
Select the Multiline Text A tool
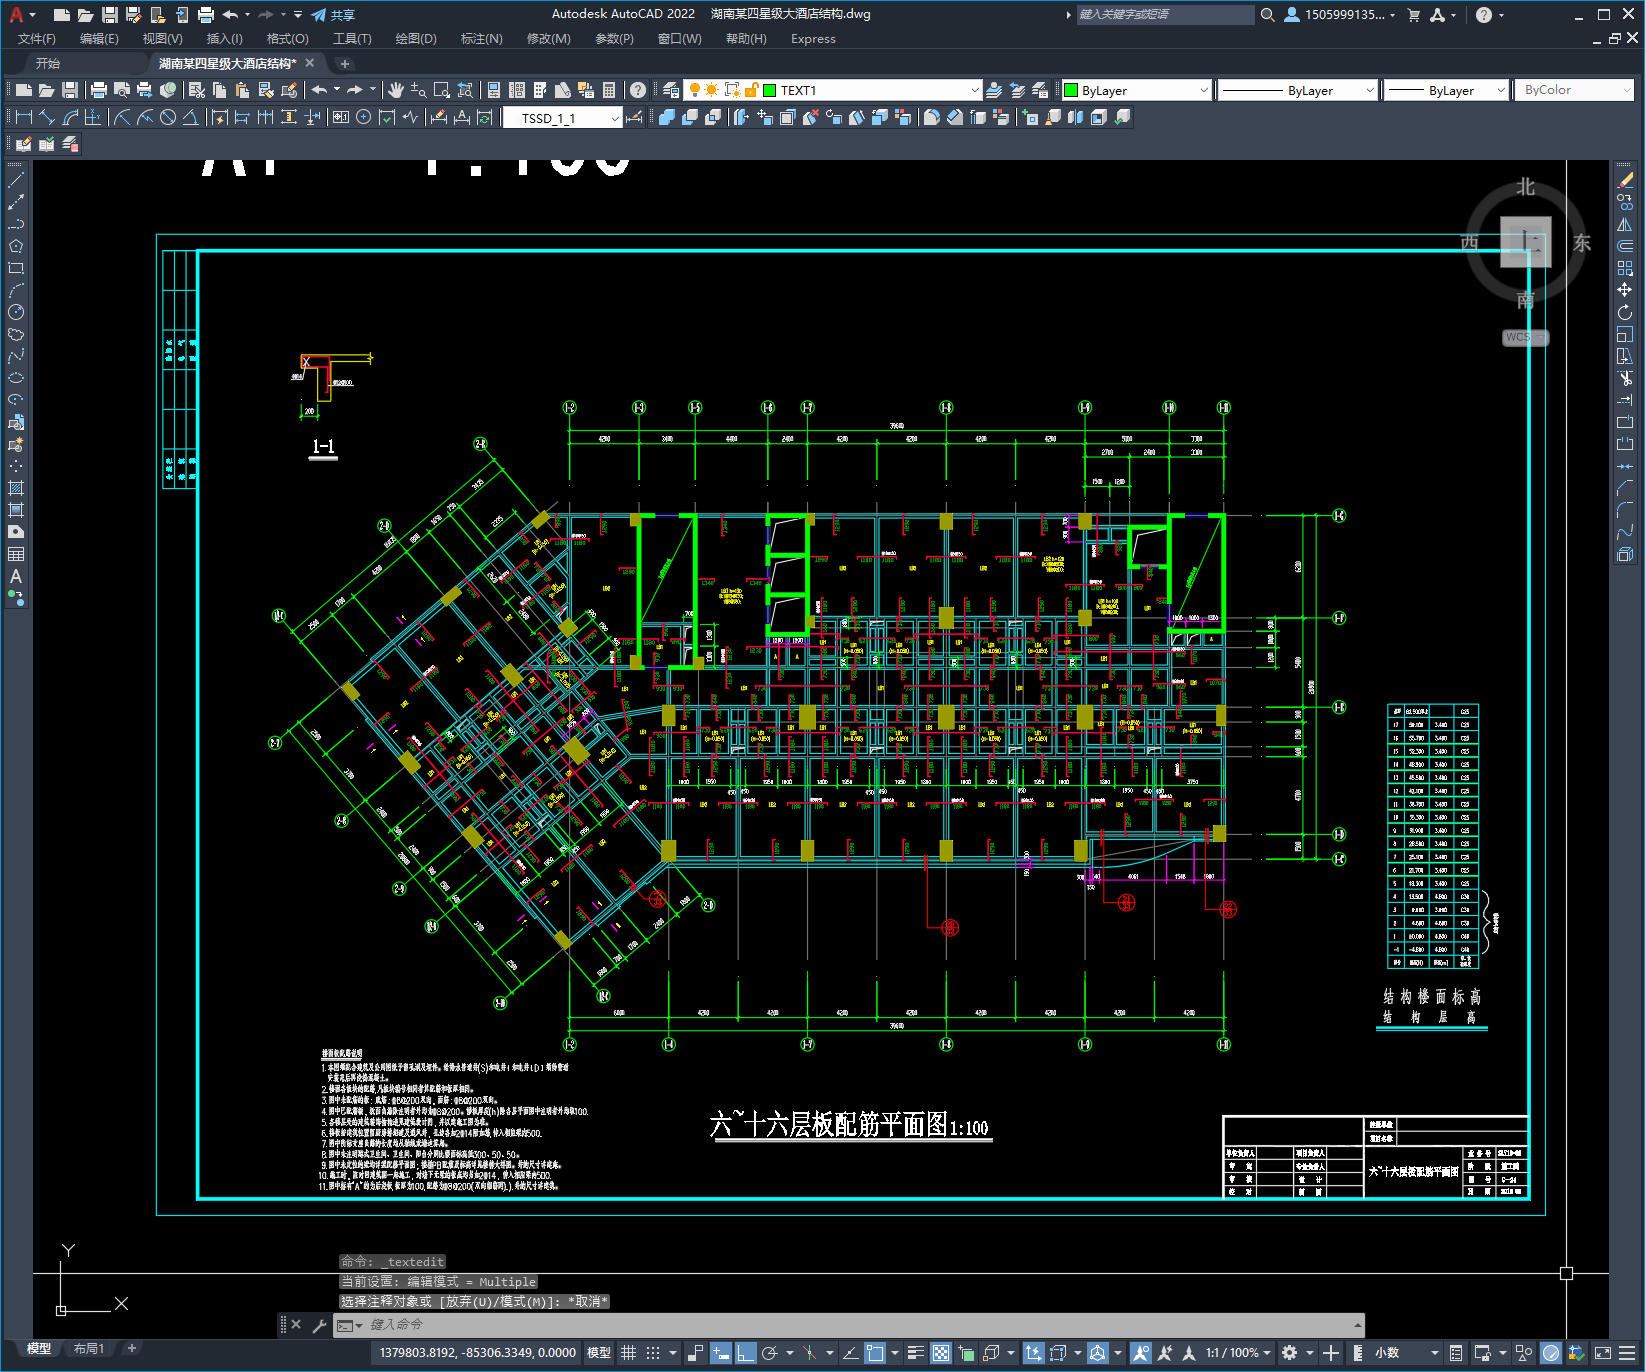[x=16, y=576]
